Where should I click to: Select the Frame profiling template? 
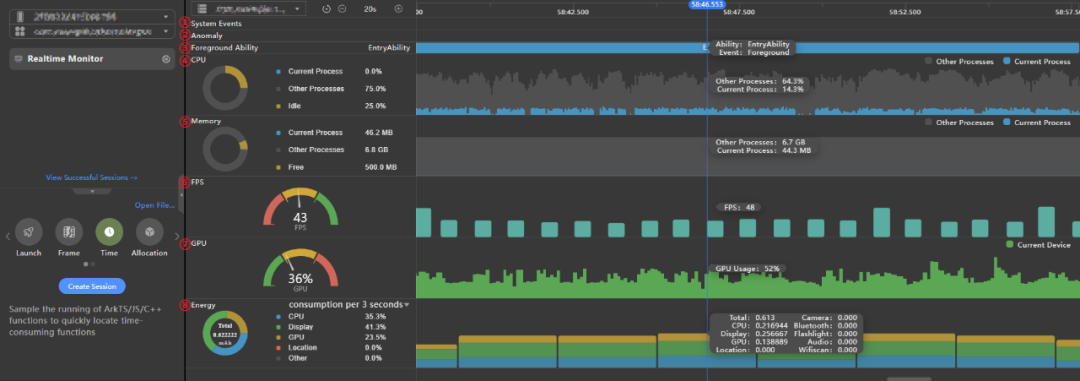click(x=69, y=233)
